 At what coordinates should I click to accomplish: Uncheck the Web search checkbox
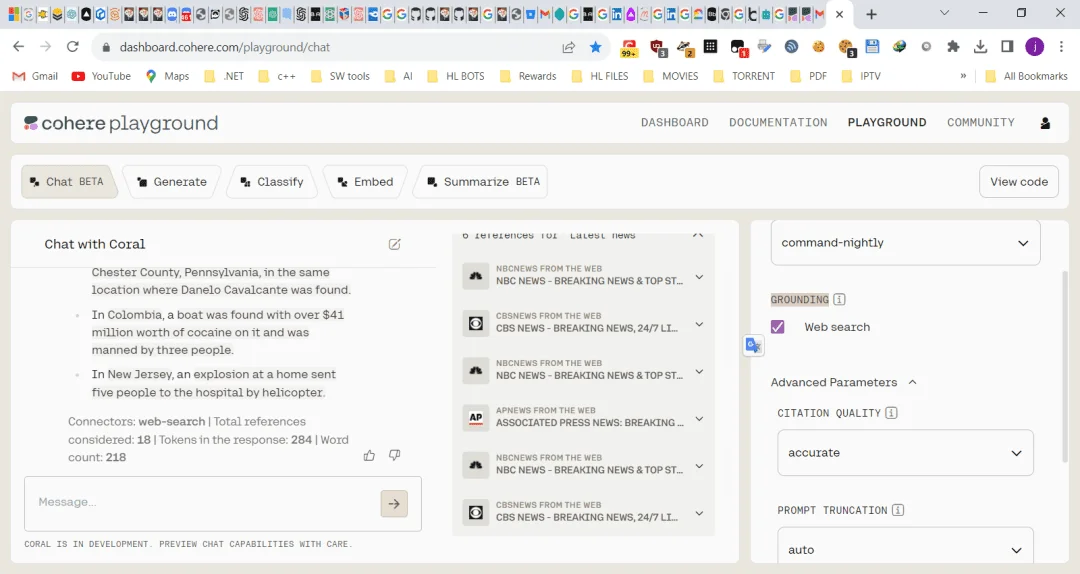[778, 327]
